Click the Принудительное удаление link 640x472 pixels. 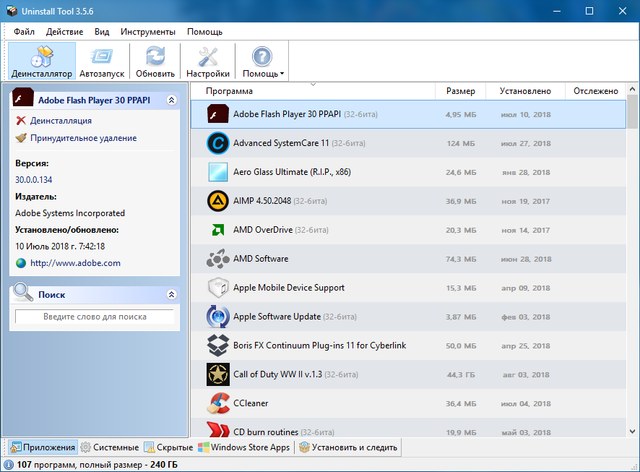click(x=83, y=138)
